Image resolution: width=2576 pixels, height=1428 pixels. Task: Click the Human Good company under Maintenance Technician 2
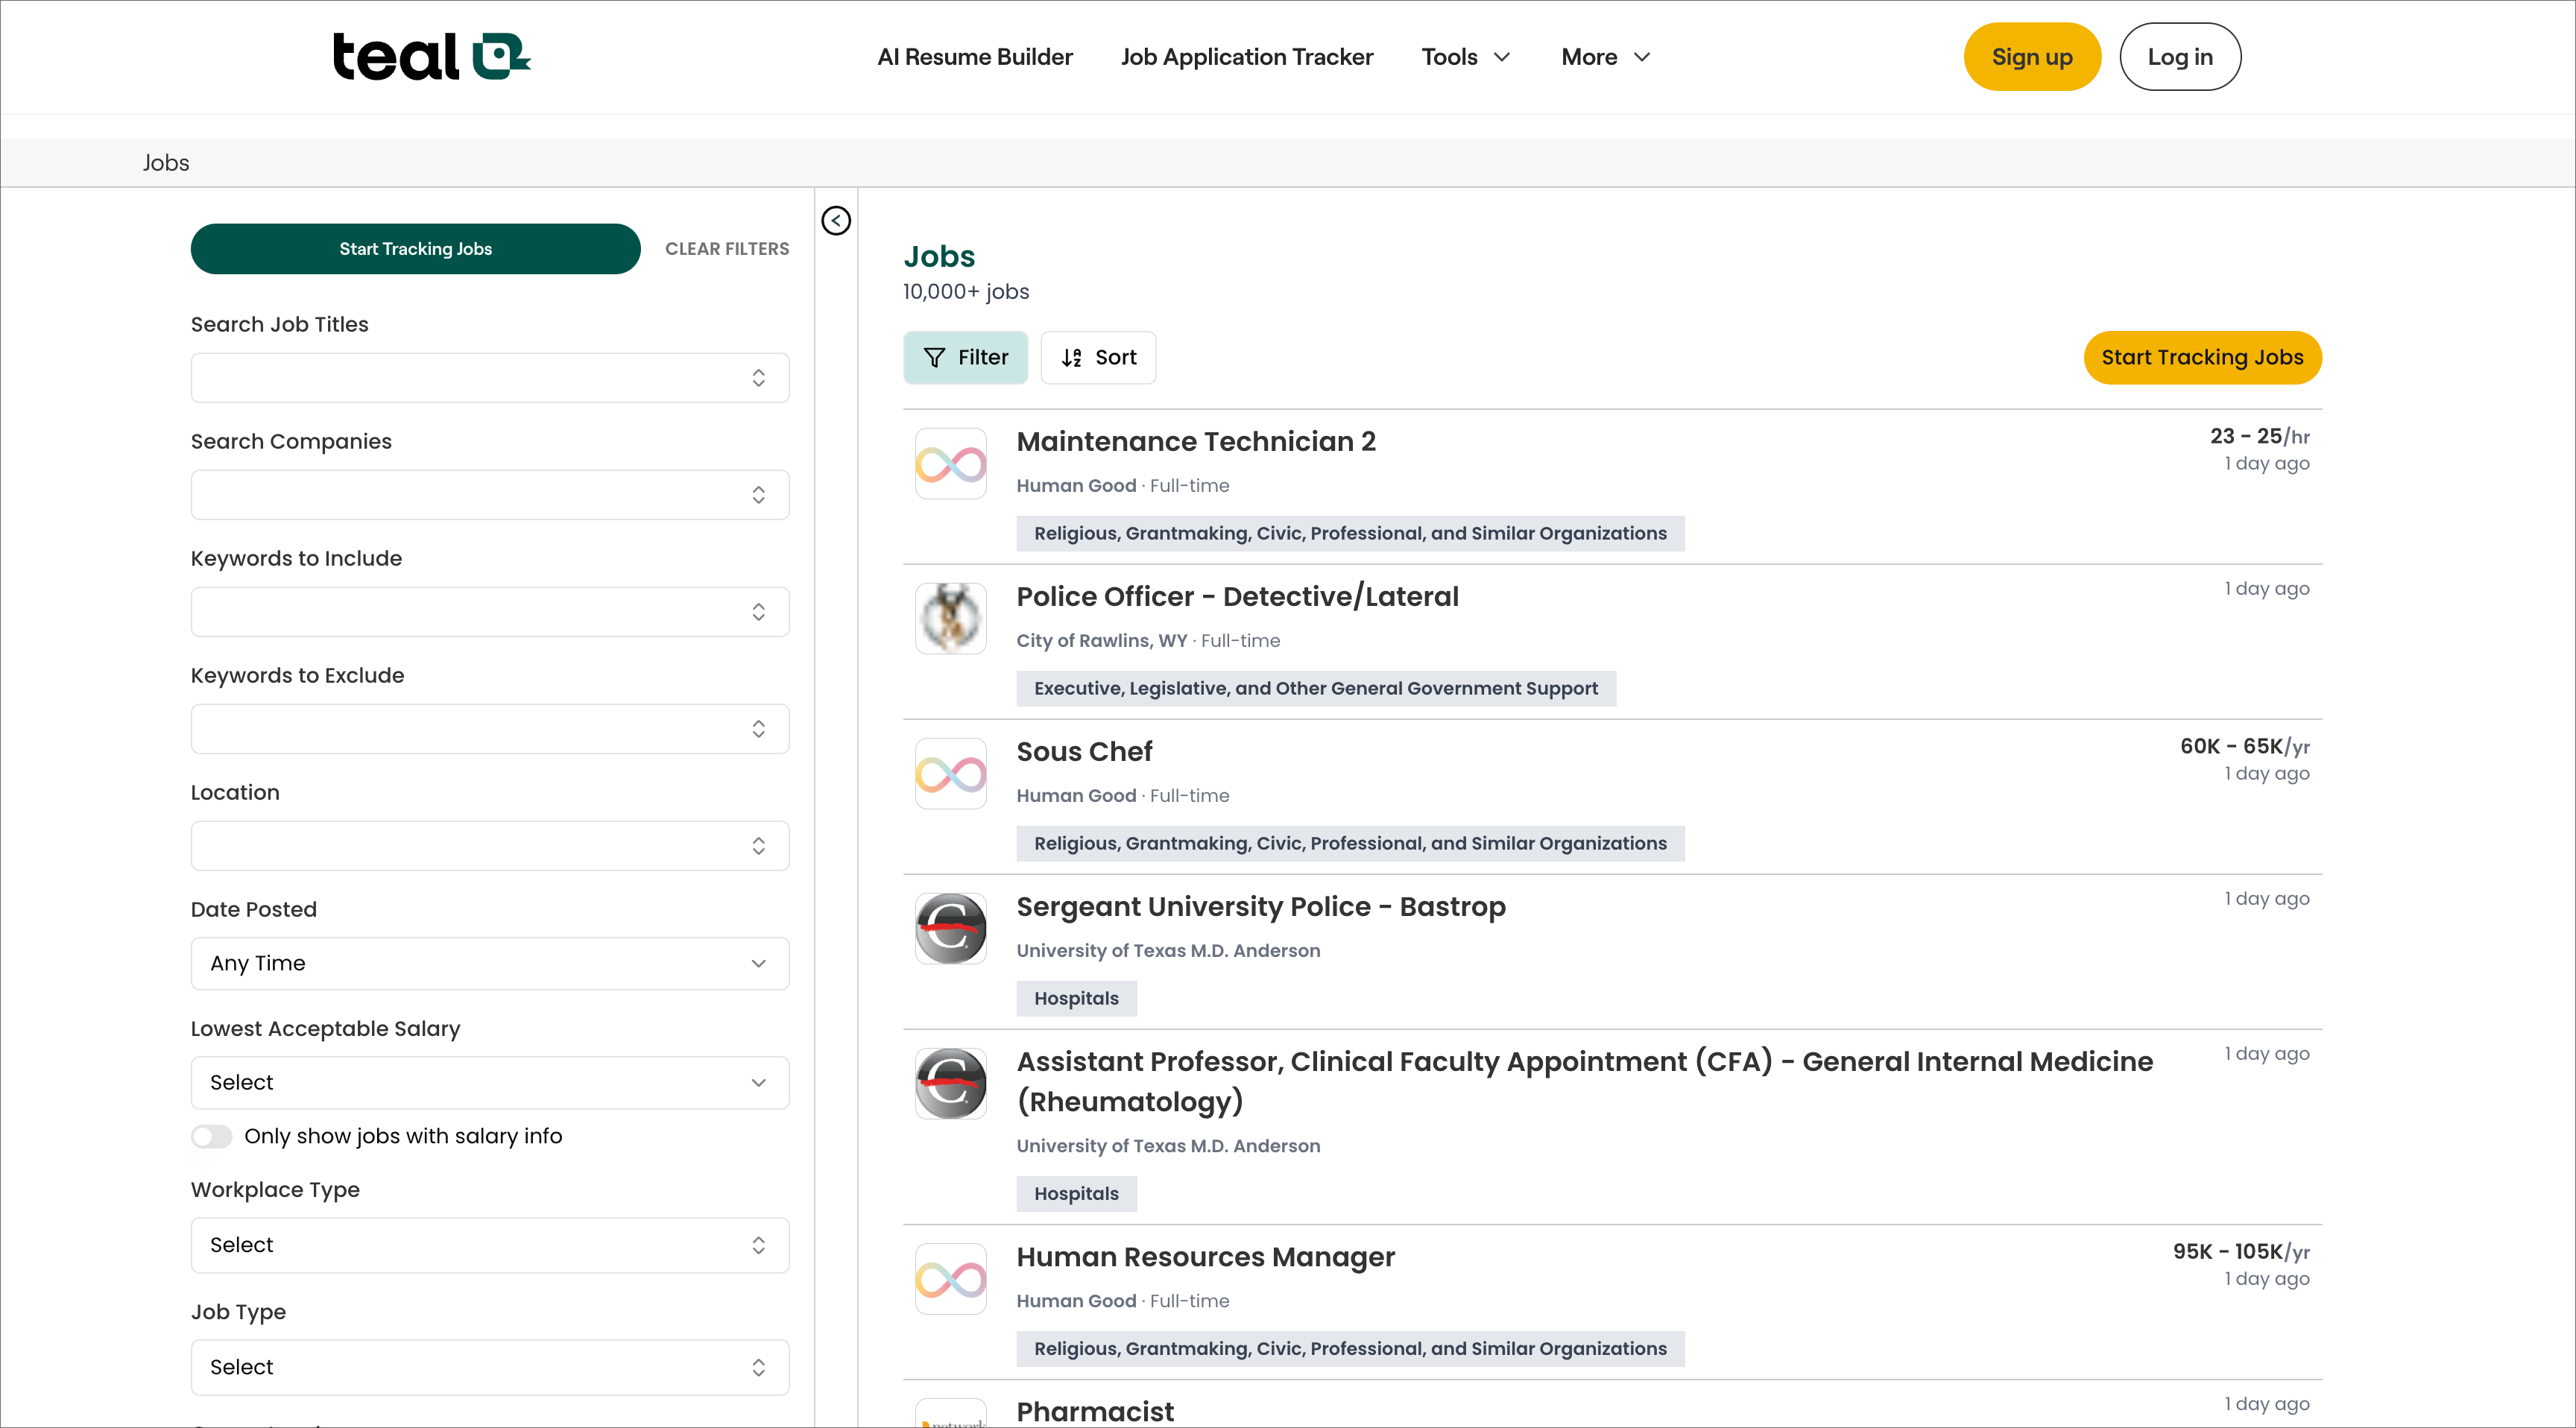coord(1076,486)
